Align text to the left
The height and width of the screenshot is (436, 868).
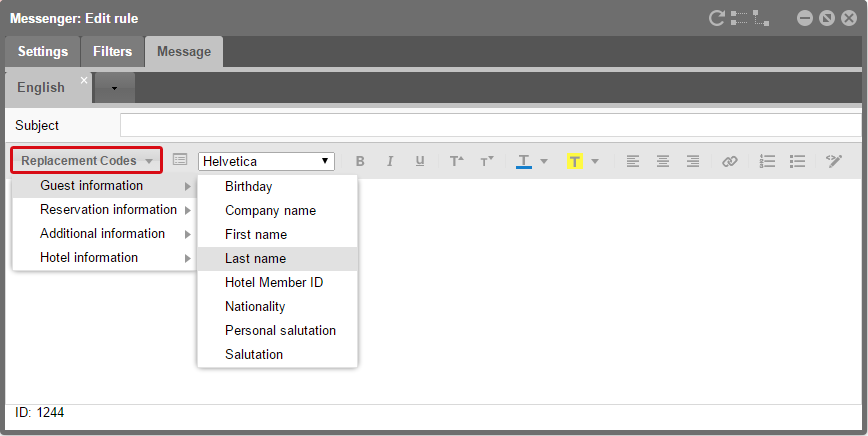[x=632, y=161]
